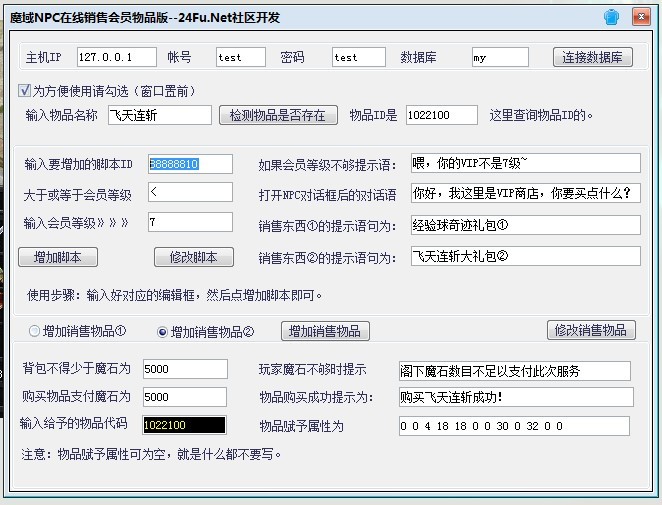The width and height of the screenshot is (662, 505).
Task: Click the 密码 password input field
Action: (359, 57)
